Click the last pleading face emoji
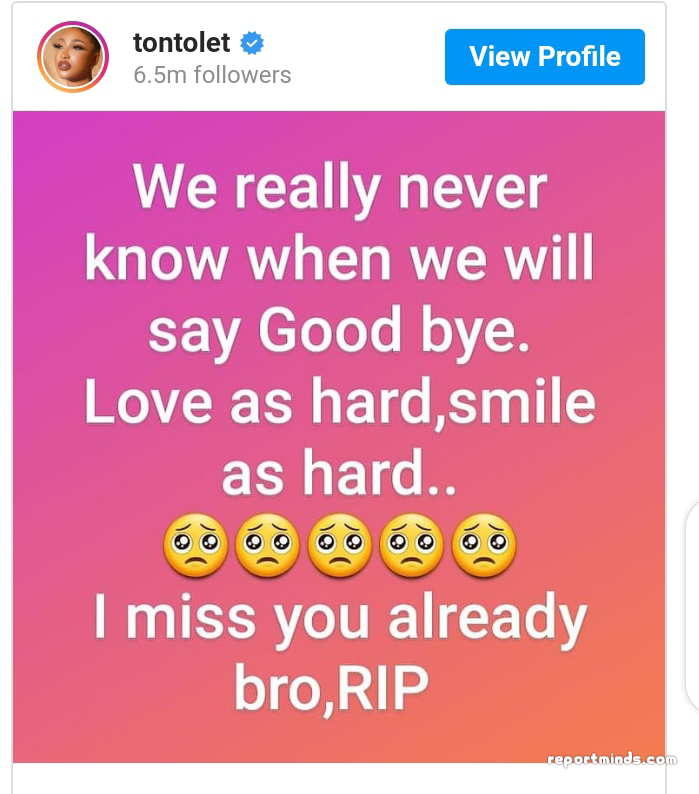 click(x=484, y=546)
